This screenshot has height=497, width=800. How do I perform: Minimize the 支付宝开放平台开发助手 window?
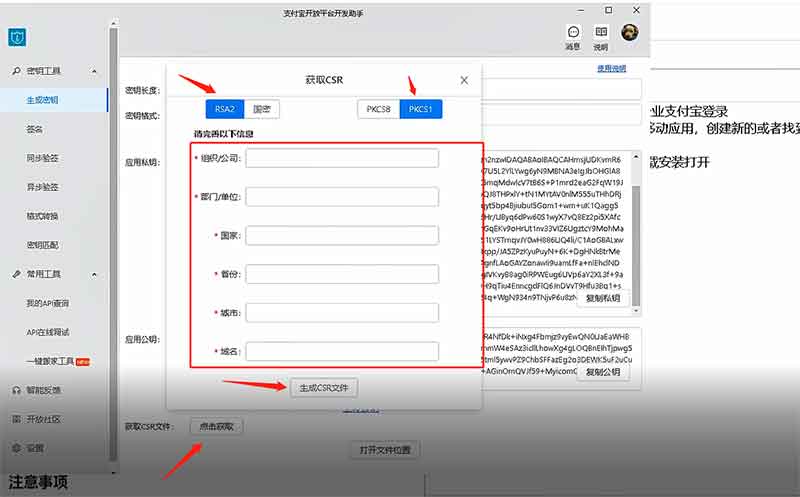coord(581,10)
